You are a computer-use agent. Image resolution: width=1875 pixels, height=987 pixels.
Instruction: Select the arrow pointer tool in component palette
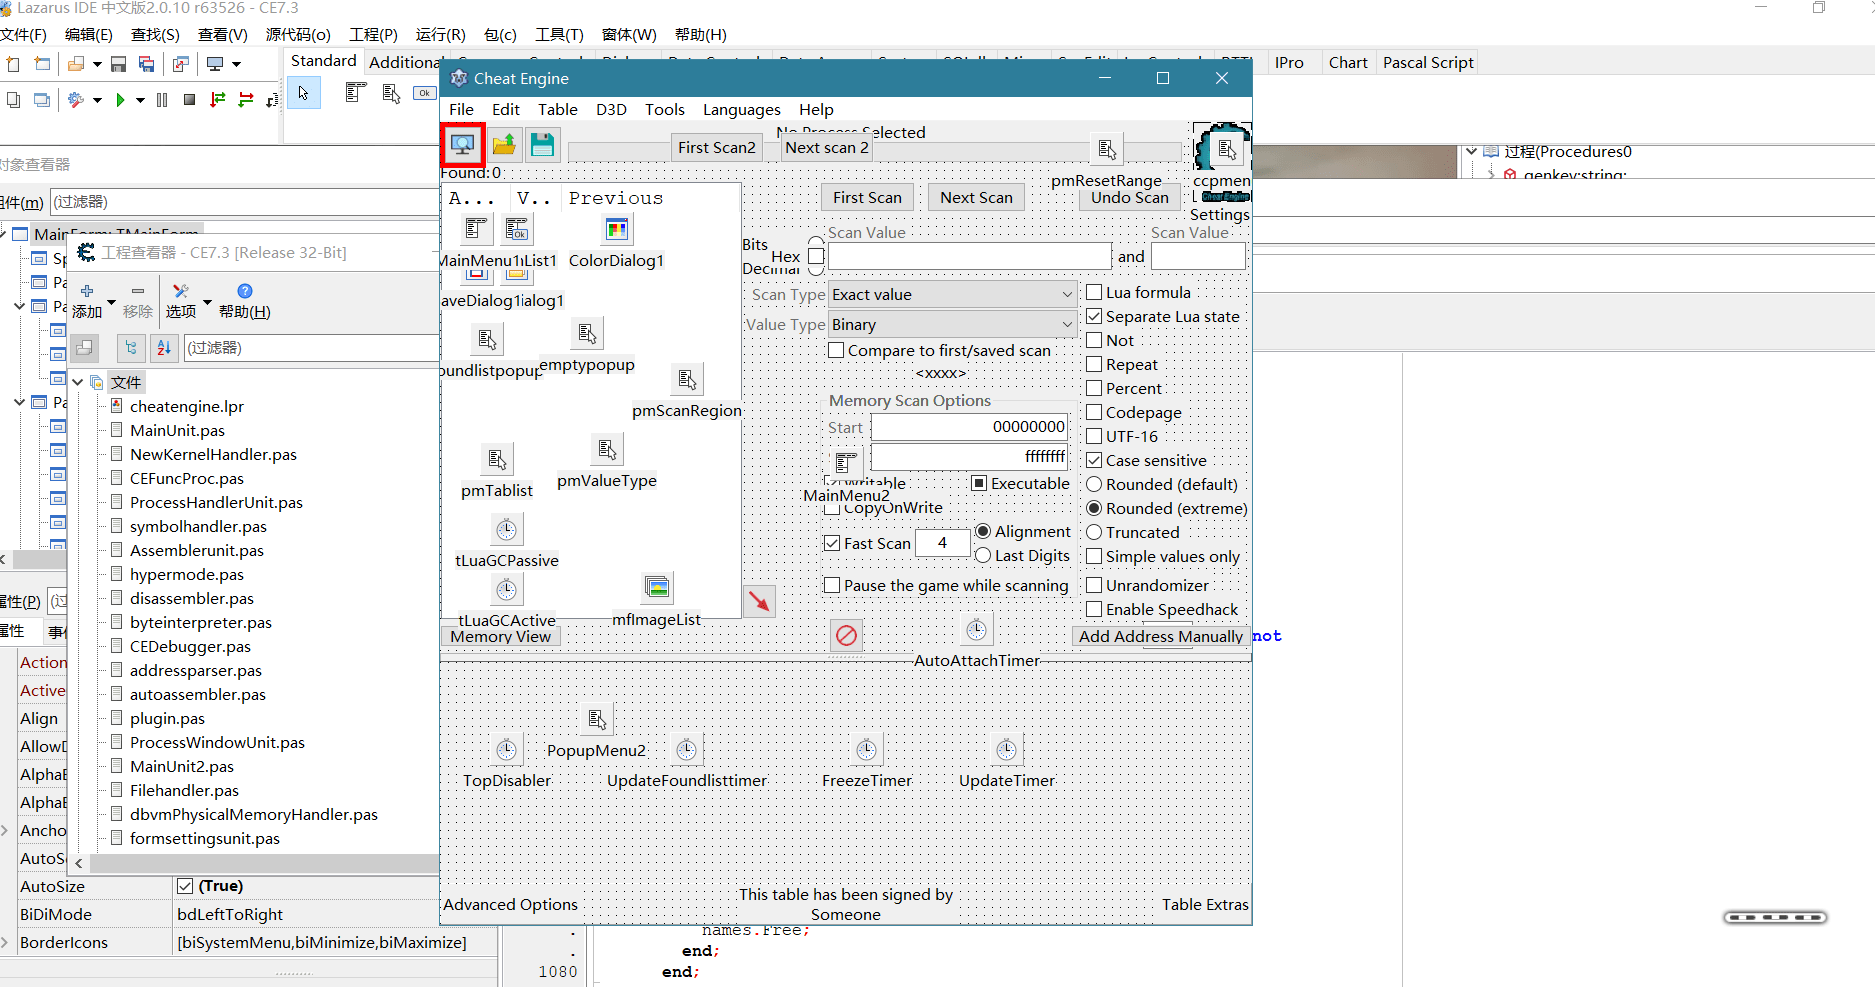(303, 94)
